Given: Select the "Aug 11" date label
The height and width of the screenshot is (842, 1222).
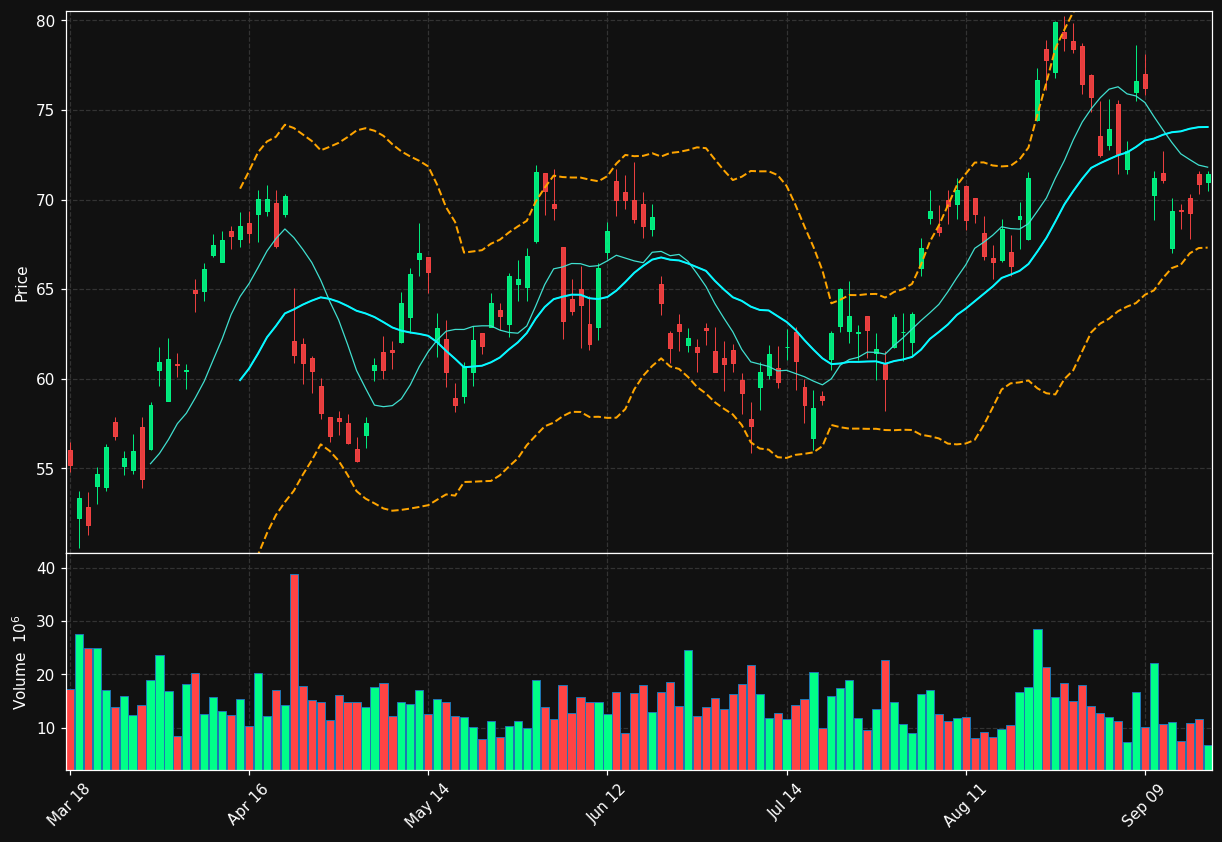Looking at the screenshot, I should [964, 805].
